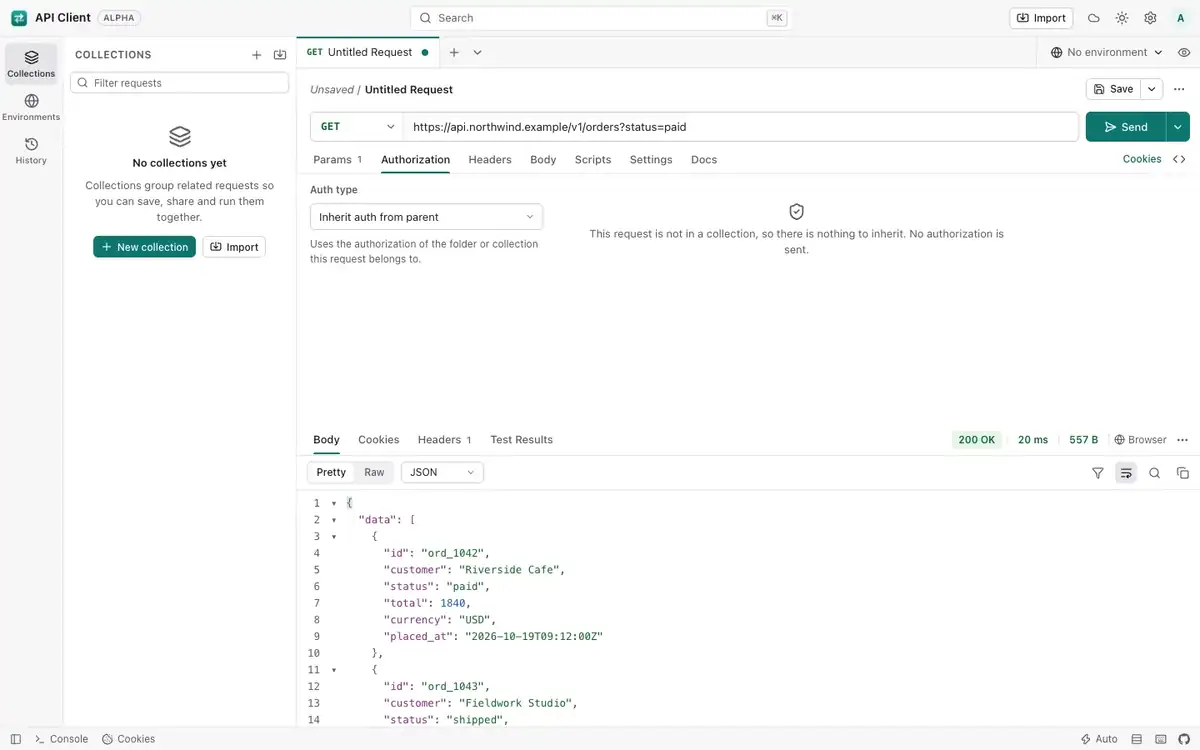
Task: Switch to the Settings tab
Action: pyautogui.click(x=651, y=159)
